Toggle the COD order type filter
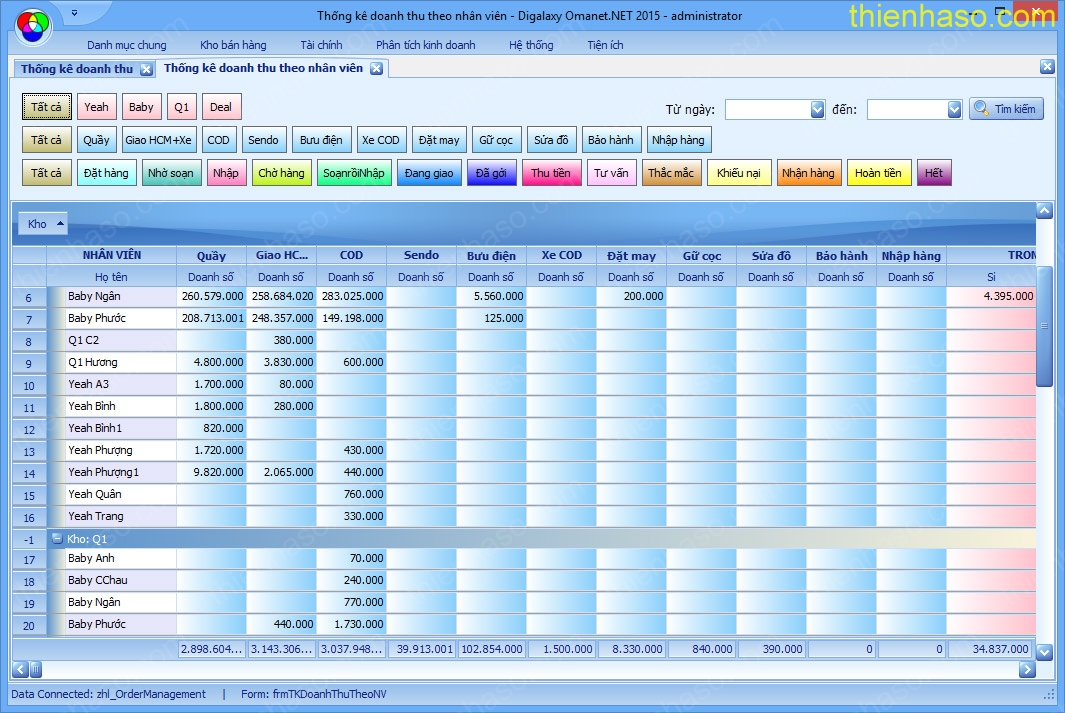Image resolution: width=1065 pixels, height=713 pixels. click(218, 140)
